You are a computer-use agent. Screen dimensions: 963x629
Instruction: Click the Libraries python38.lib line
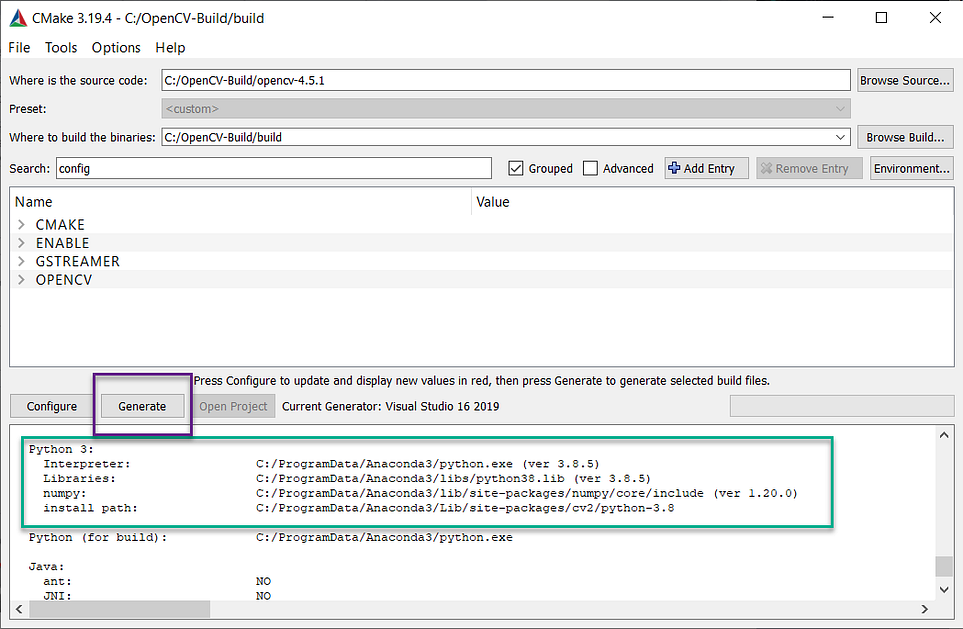[347, 479]
